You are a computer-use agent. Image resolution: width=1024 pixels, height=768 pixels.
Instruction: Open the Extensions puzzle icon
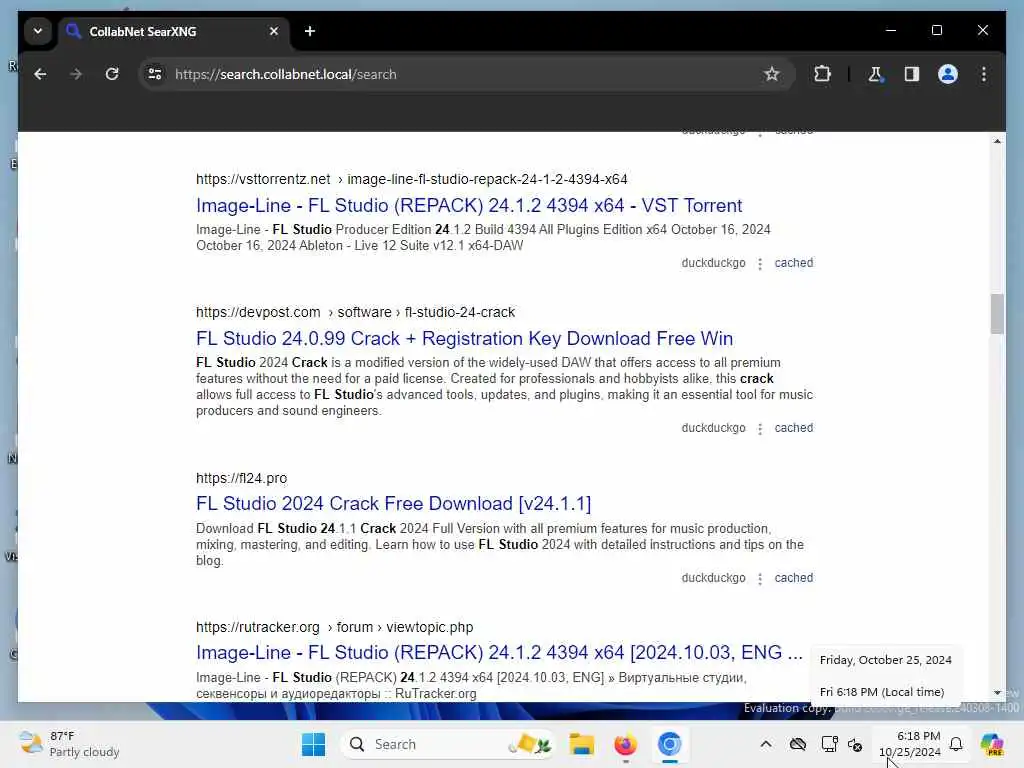coord(822,74)
